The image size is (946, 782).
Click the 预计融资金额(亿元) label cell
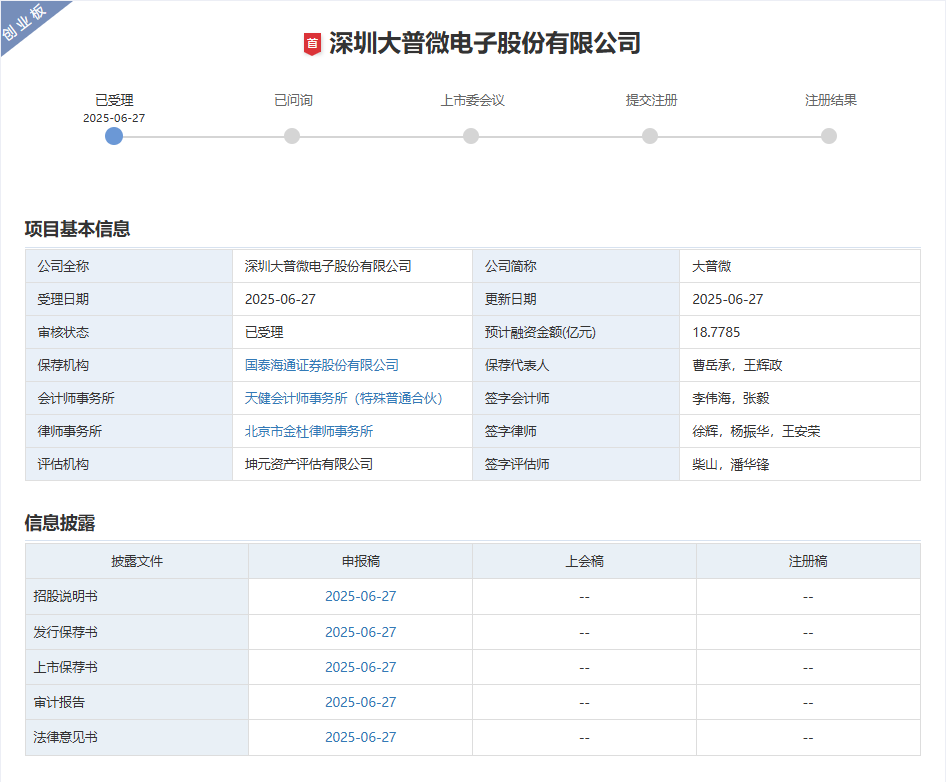[576, 332]
